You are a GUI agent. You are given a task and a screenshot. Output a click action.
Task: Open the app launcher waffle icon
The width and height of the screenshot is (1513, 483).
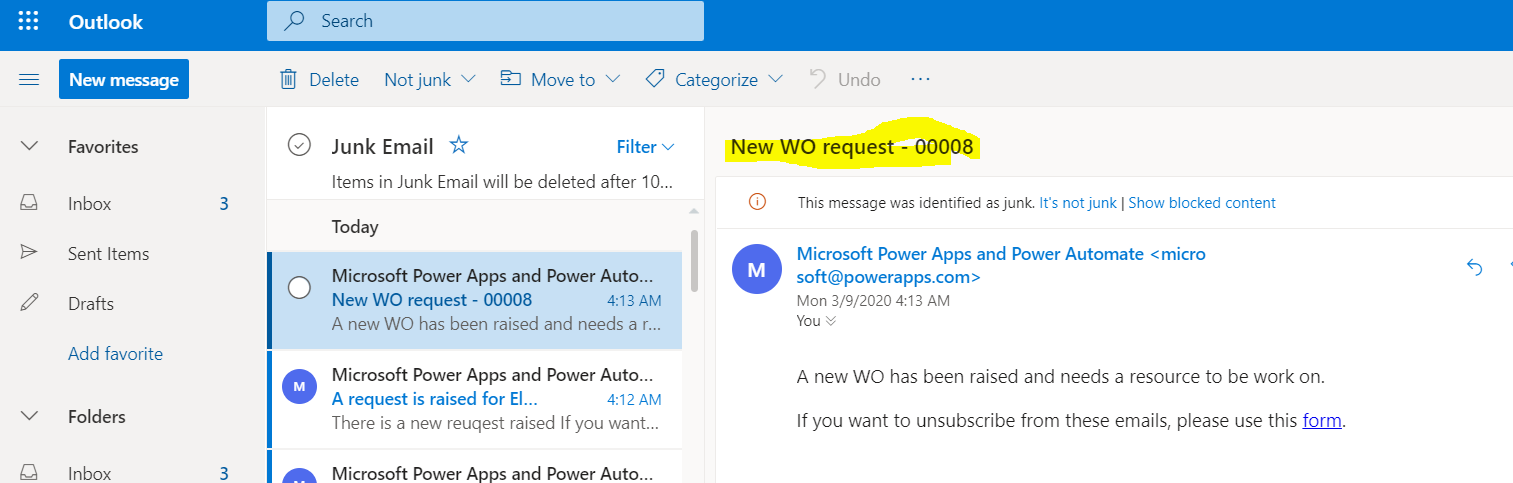[x=29, y=21]
